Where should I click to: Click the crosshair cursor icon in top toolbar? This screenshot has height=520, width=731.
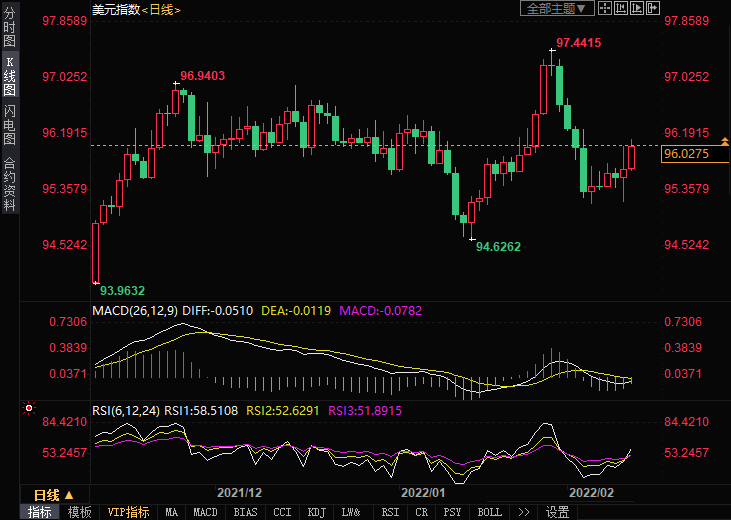[606, 8]
